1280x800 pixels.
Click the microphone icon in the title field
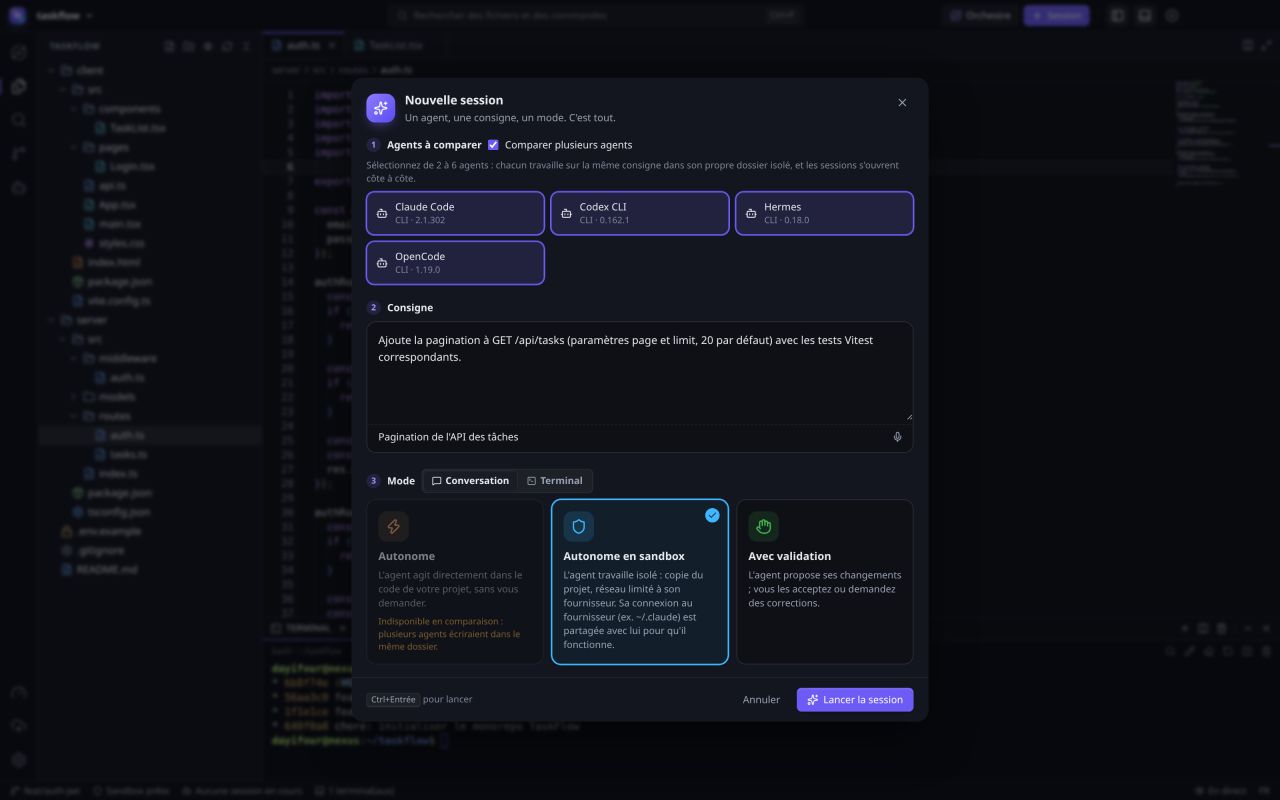point(897,437)
